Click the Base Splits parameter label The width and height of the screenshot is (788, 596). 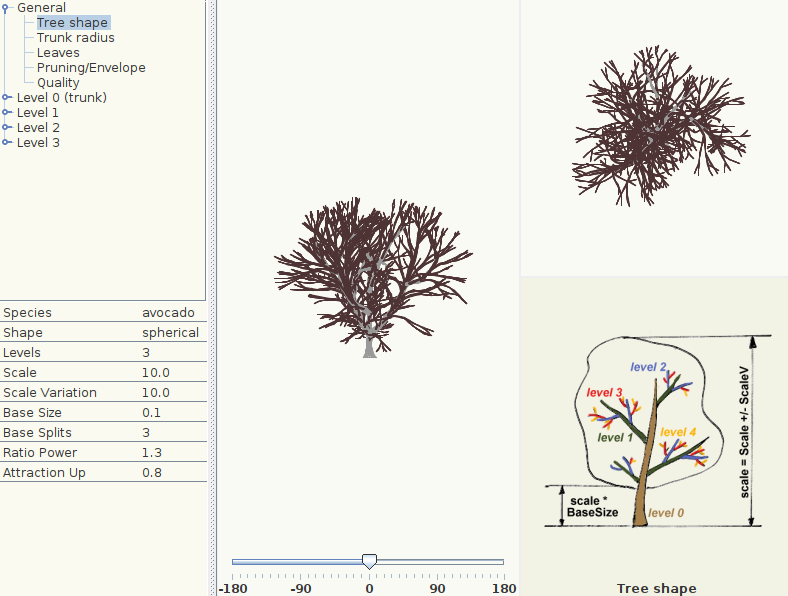(x=37, y=433)
